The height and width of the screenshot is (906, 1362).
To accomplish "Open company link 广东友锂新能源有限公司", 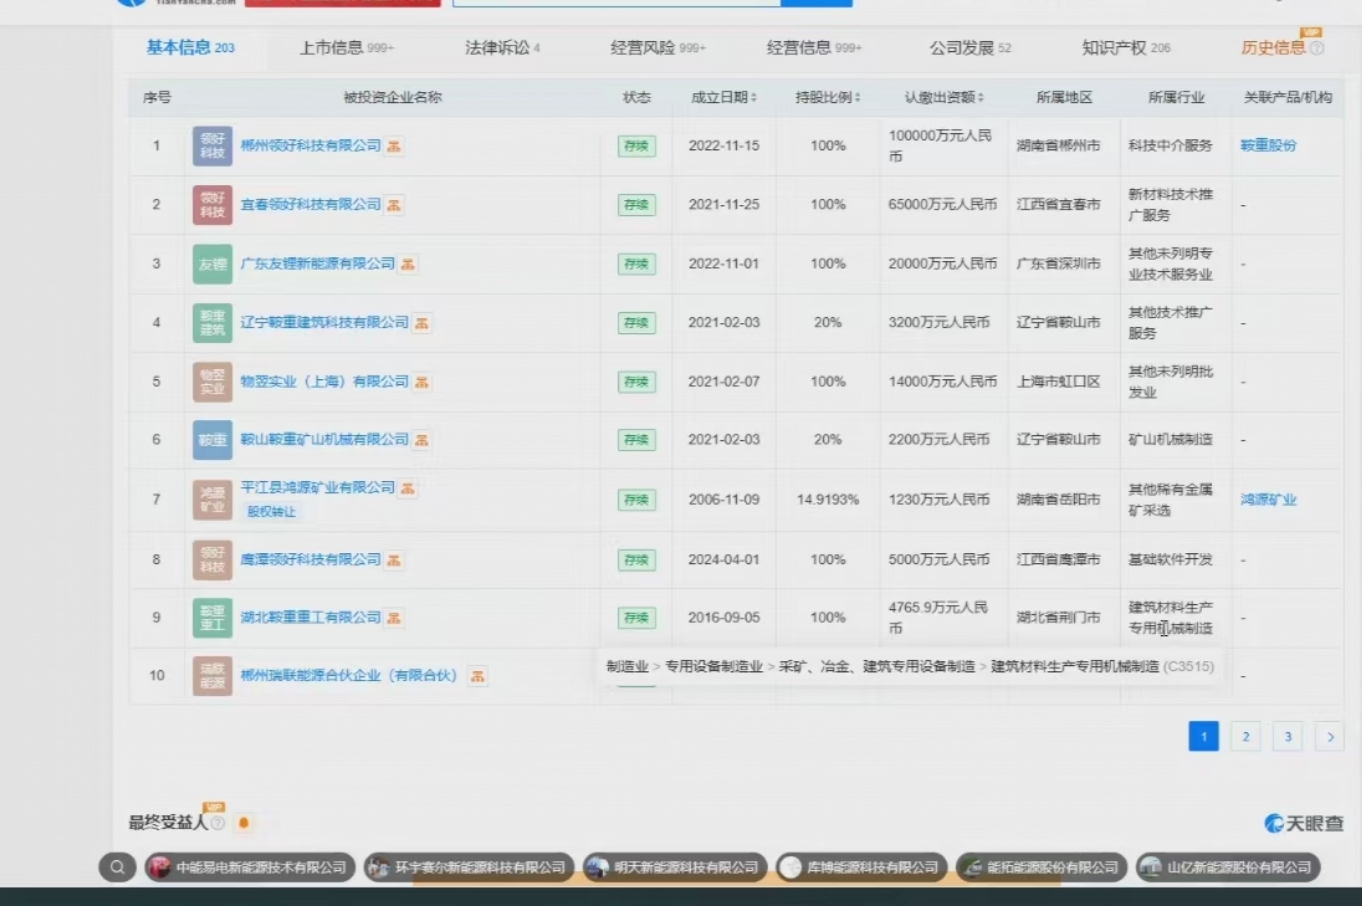I will pos(318,264).
